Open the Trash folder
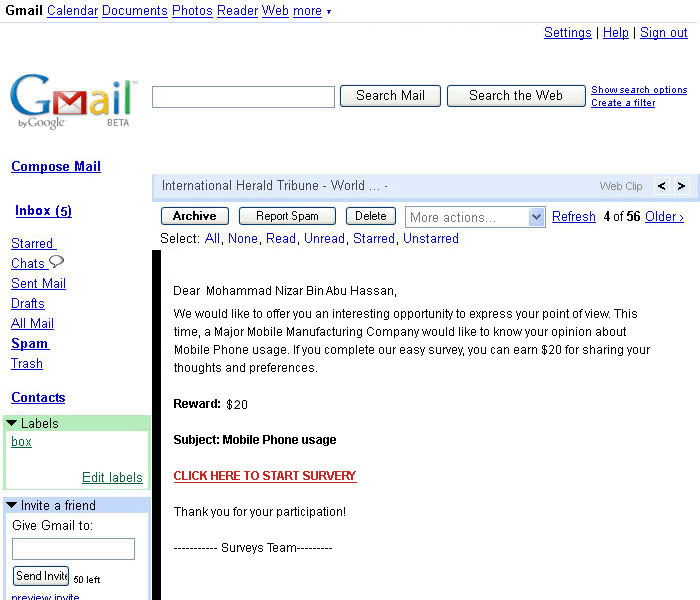Viewport: 700px width, 600px height. 27,364
